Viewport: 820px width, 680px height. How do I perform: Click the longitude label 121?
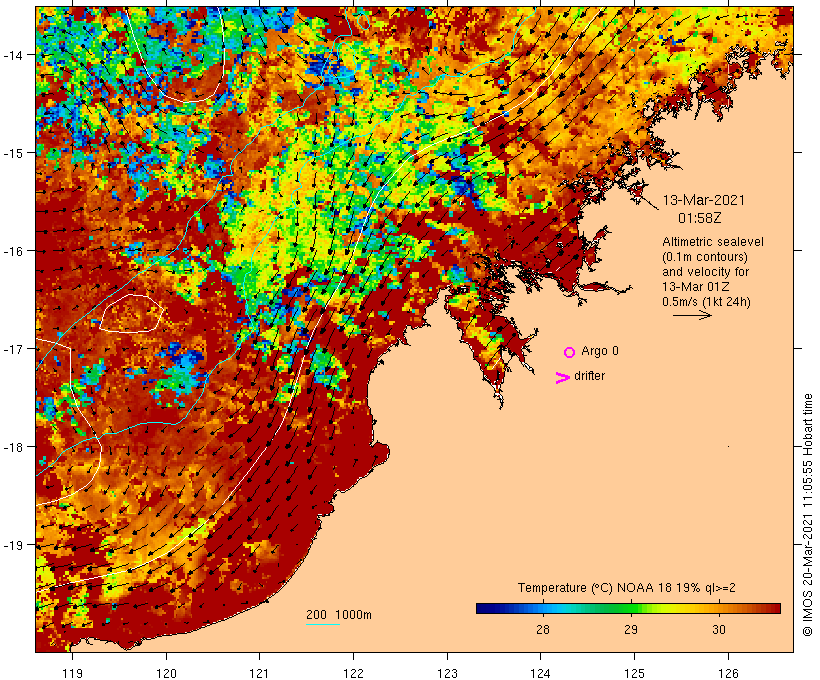pos(259,673)
